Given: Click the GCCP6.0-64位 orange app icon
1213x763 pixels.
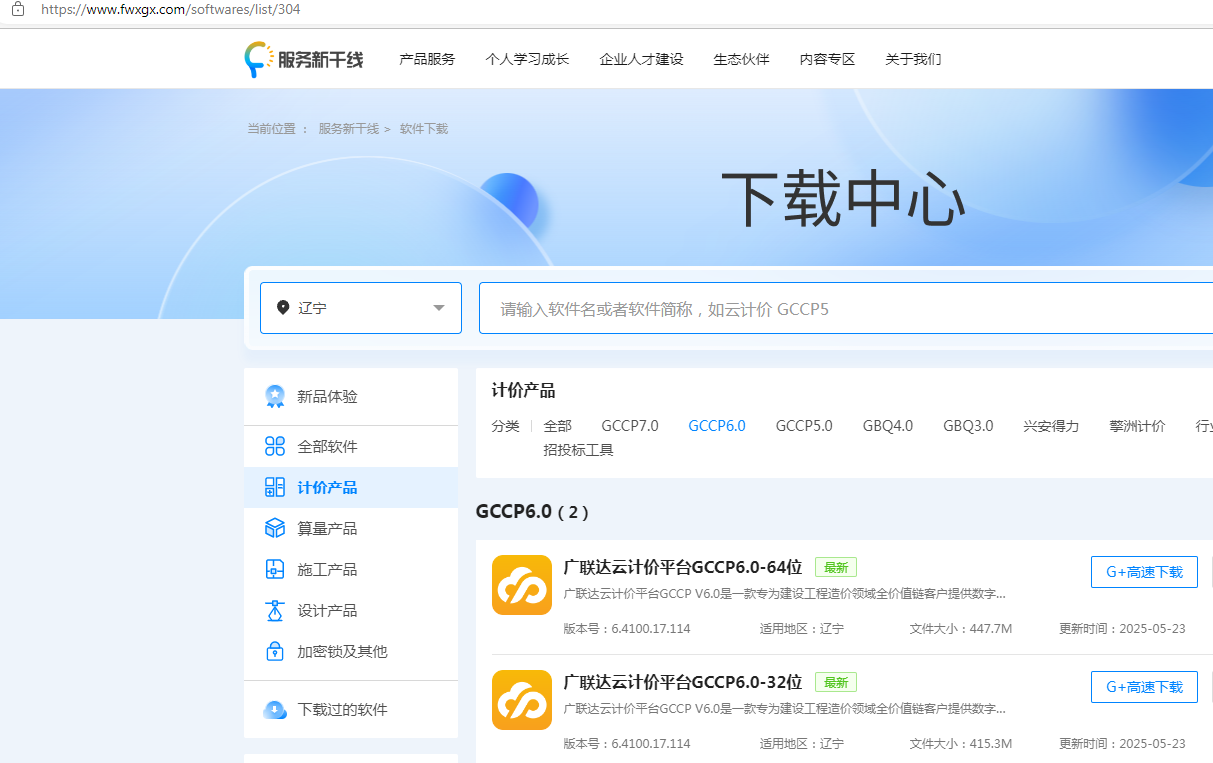Looking at the screenshot, I should [x=522, y=585].
